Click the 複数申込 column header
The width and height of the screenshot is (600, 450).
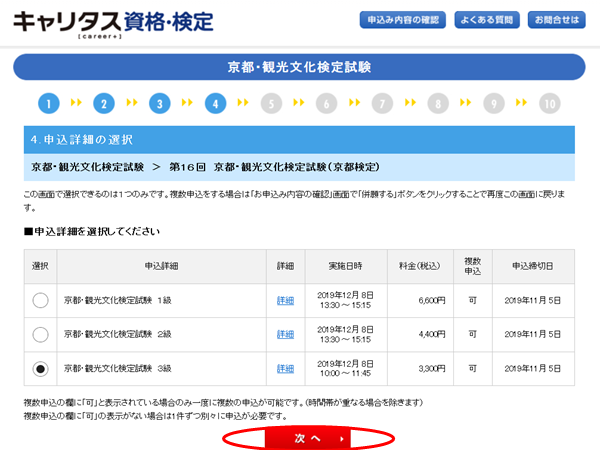click(x=473, y=266)
